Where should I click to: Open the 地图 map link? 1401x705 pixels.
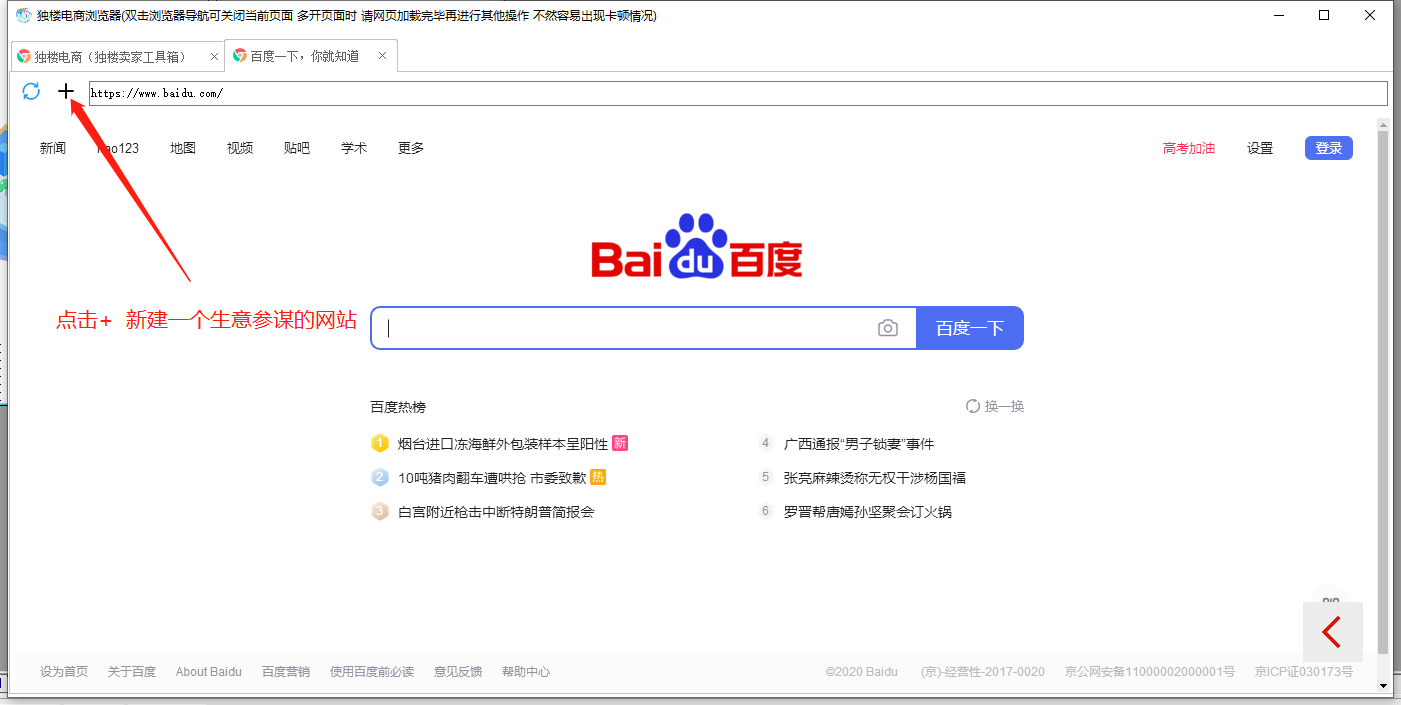[183, 148]
